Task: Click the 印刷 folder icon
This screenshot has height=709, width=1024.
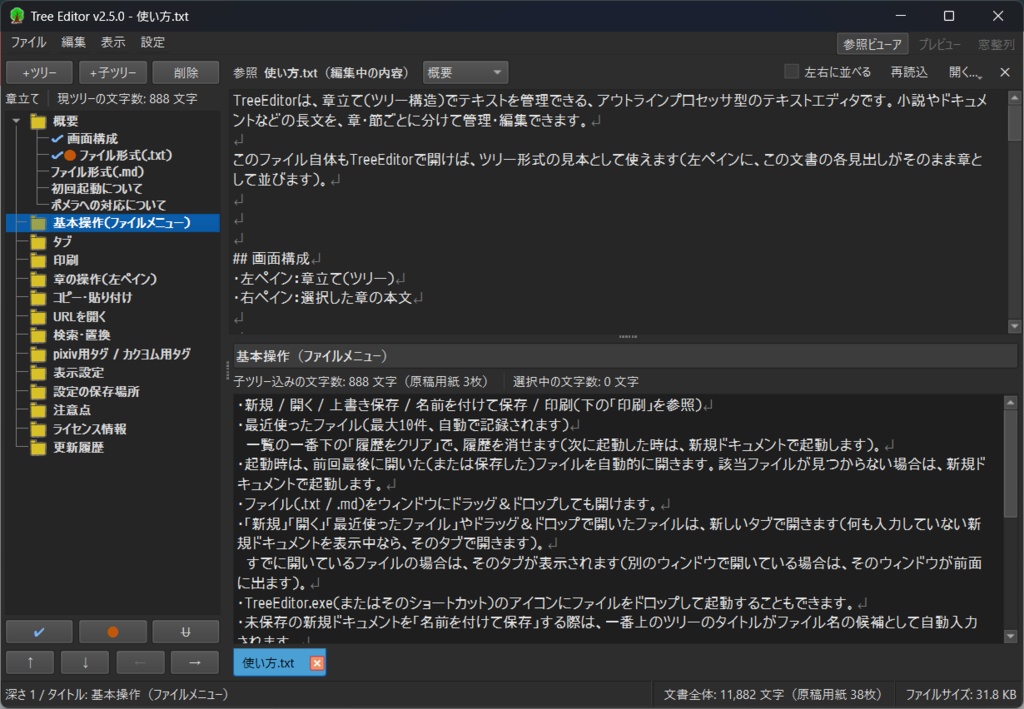Action: (x=38, y=260)
